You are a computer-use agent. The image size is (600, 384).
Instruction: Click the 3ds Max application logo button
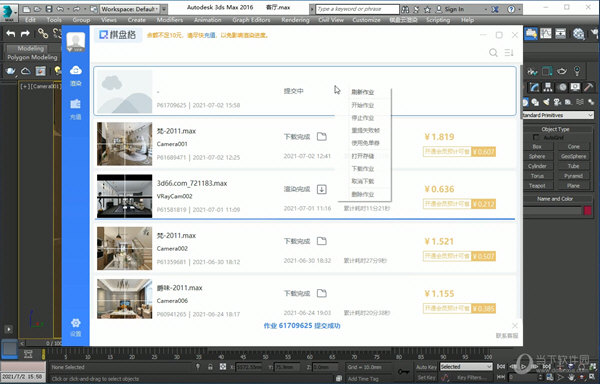9,12
